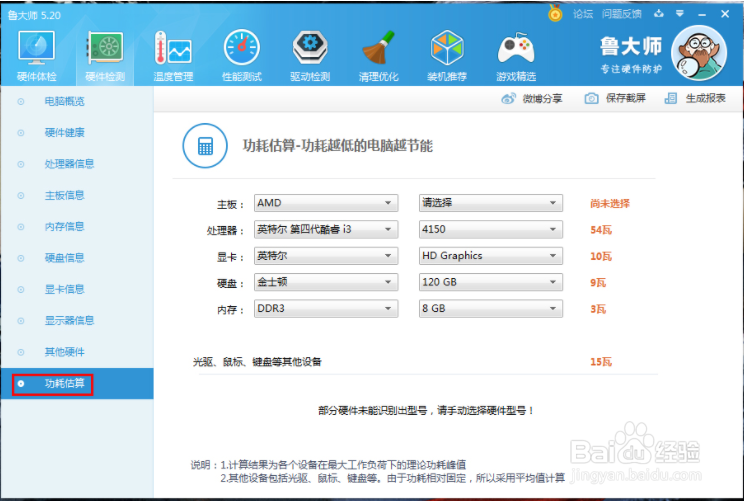Open graphics model dropdown HD Graphics
The height and width of the screenshot is (501, 744).
tap(491, 256)
